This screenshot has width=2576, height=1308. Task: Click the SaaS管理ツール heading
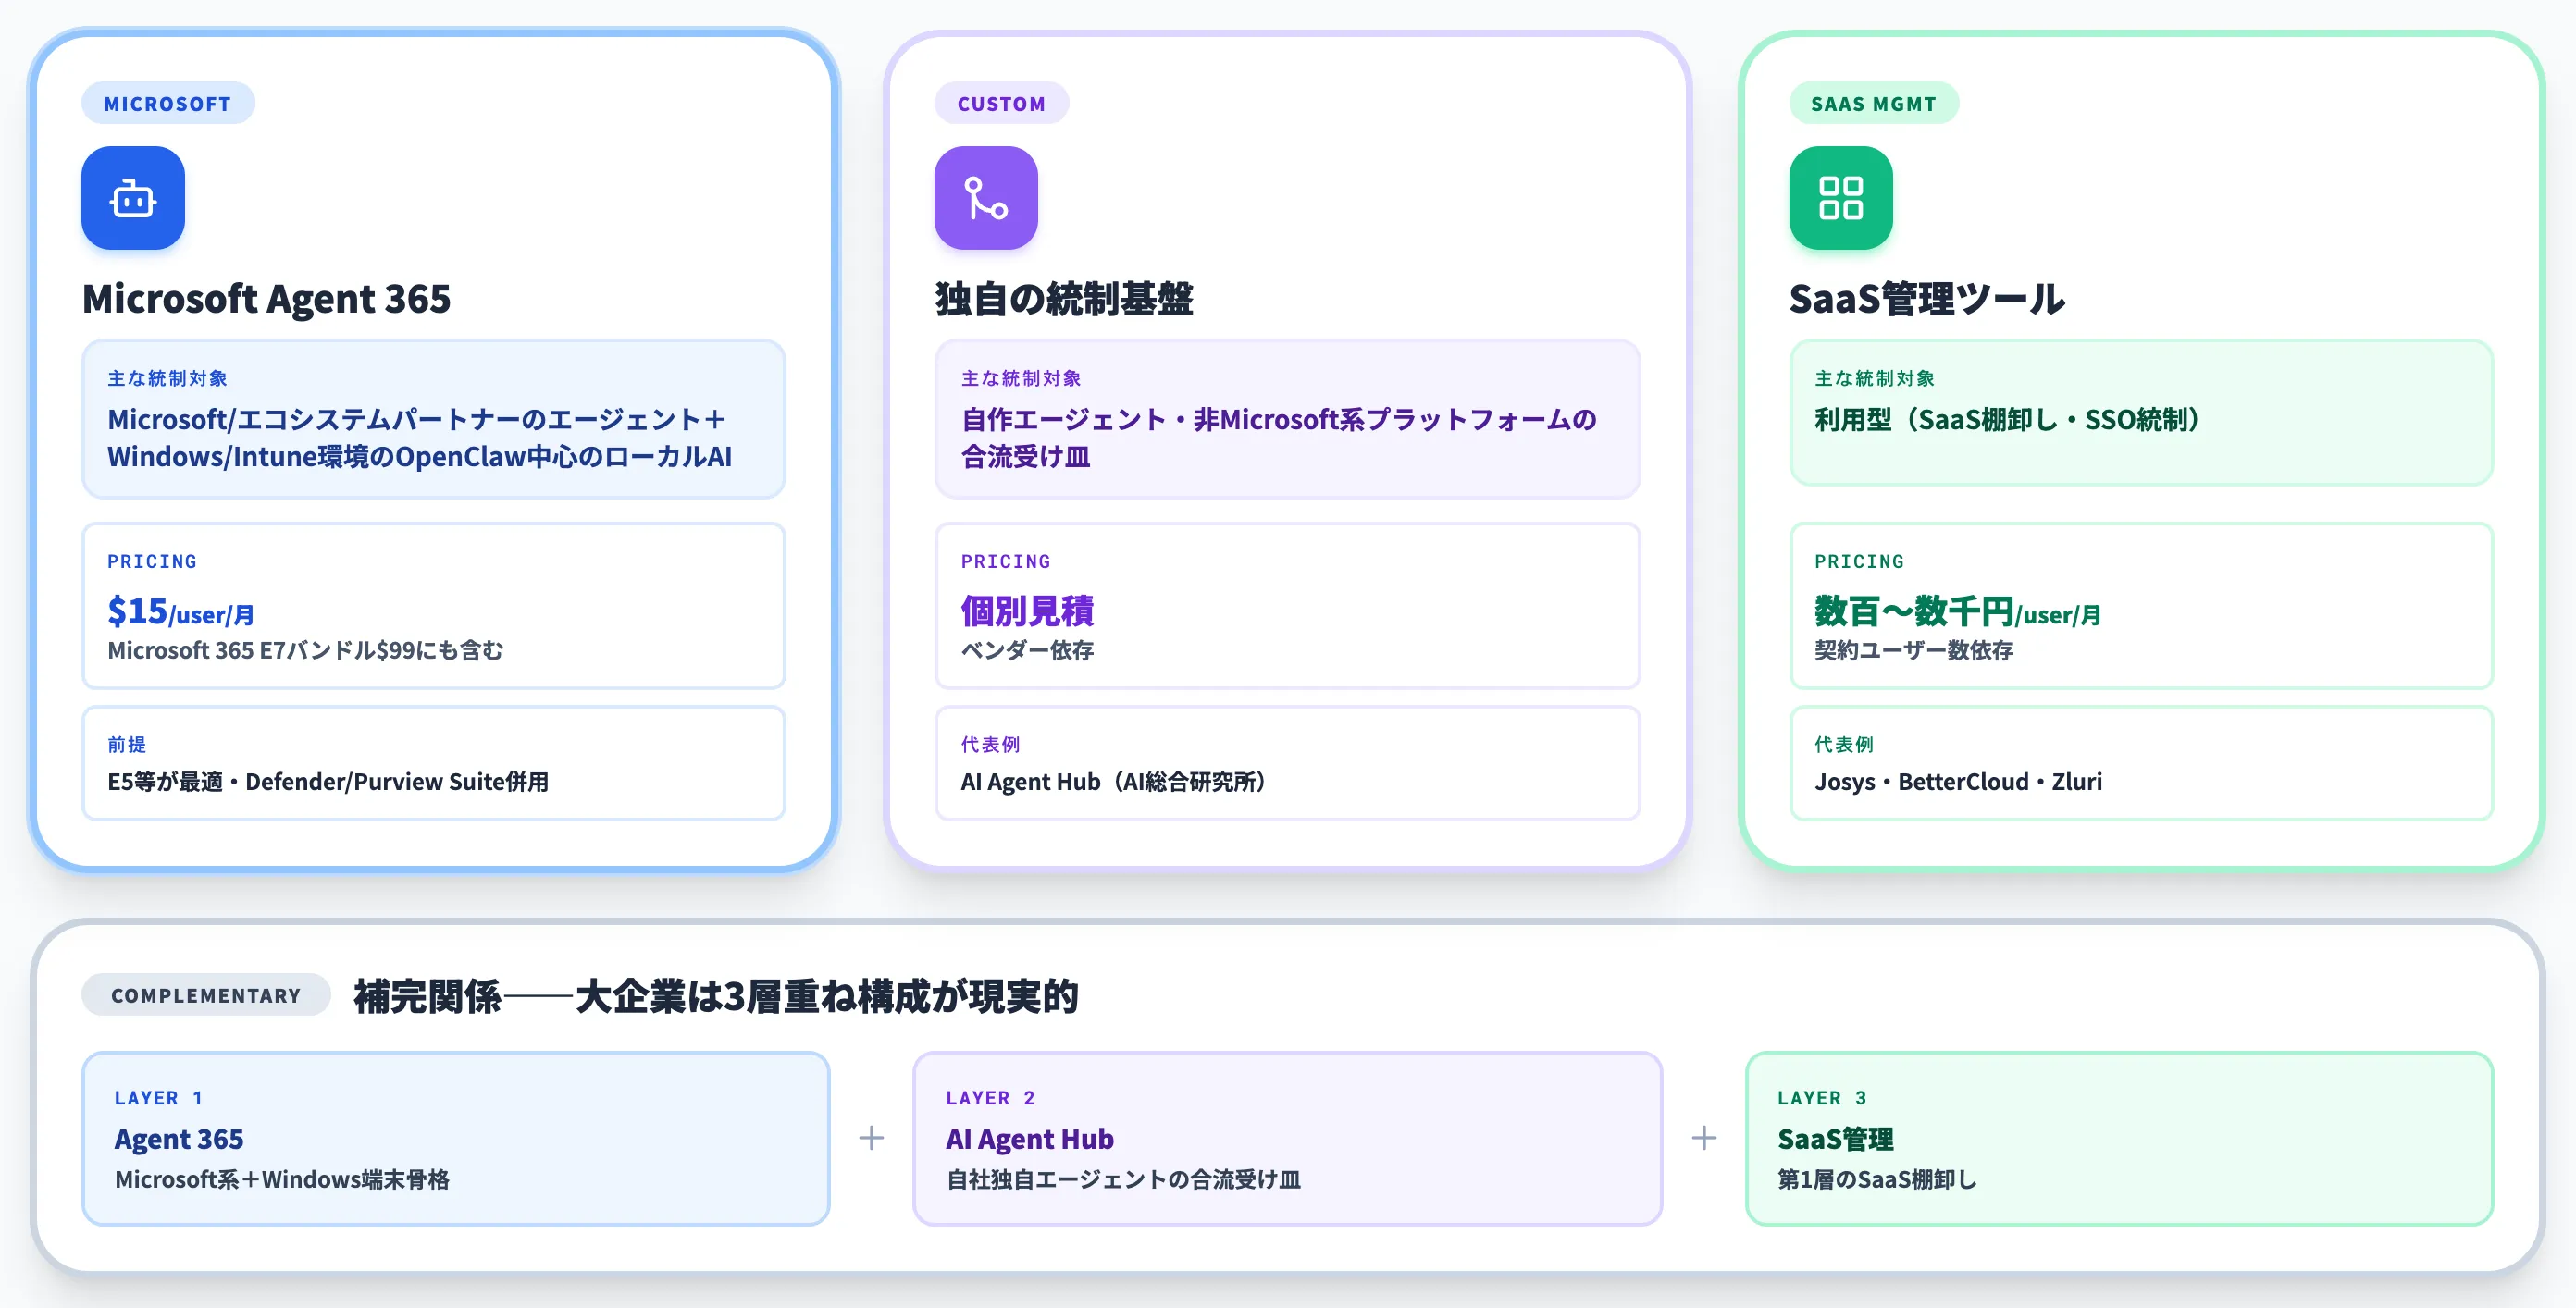pyautogui.click(x=1927, y=298)
